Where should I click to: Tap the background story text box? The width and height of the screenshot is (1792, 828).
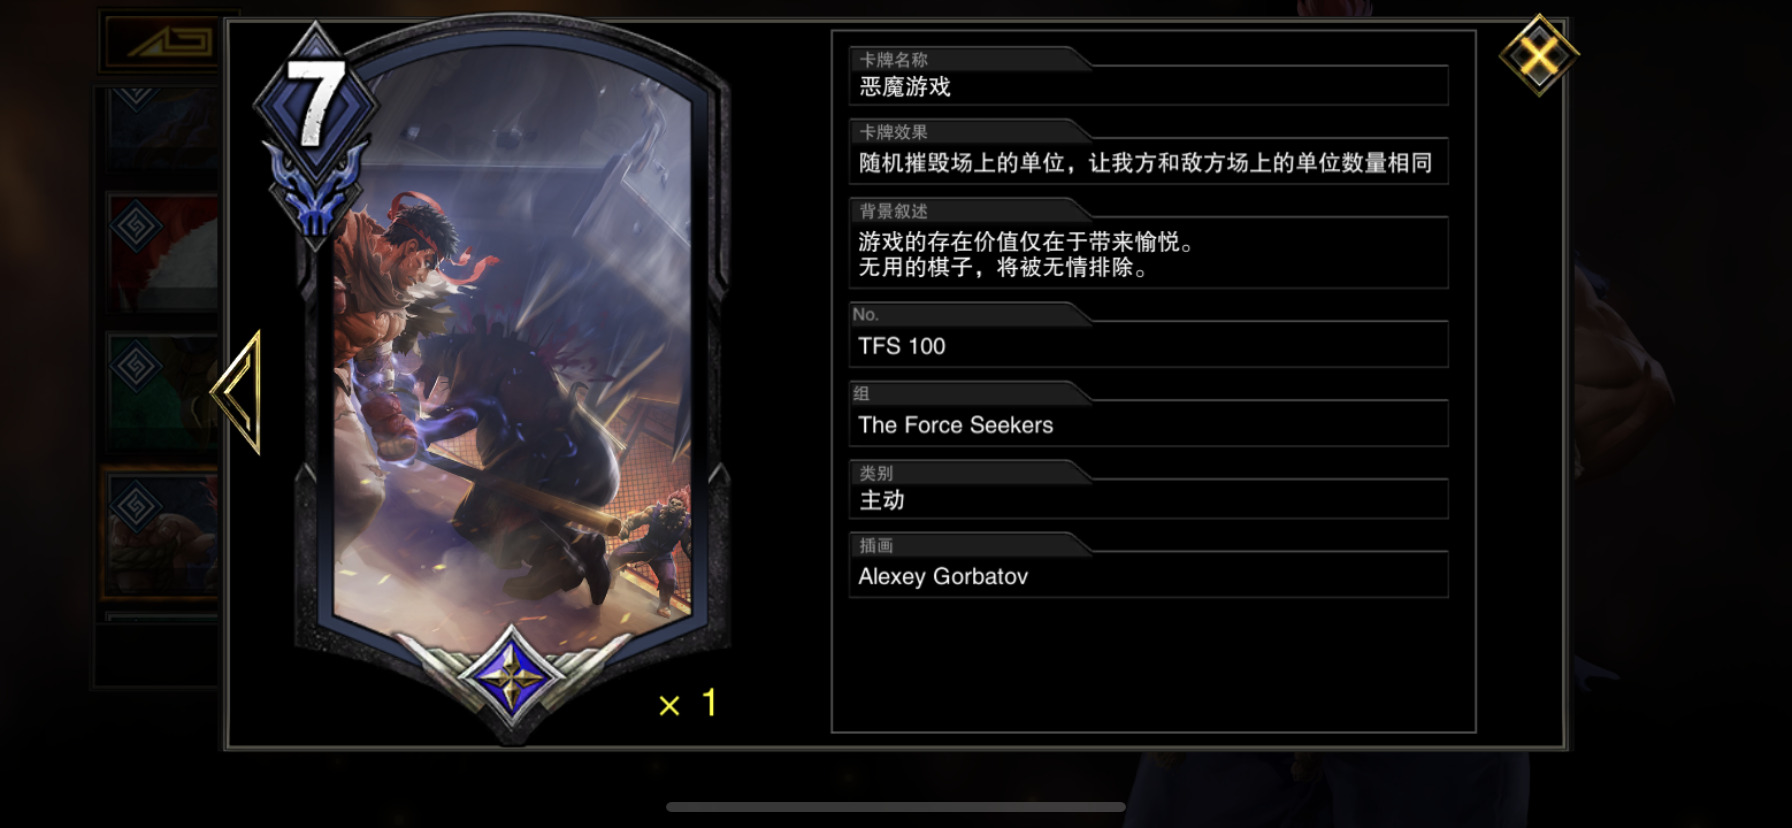tap(1148, 254)
